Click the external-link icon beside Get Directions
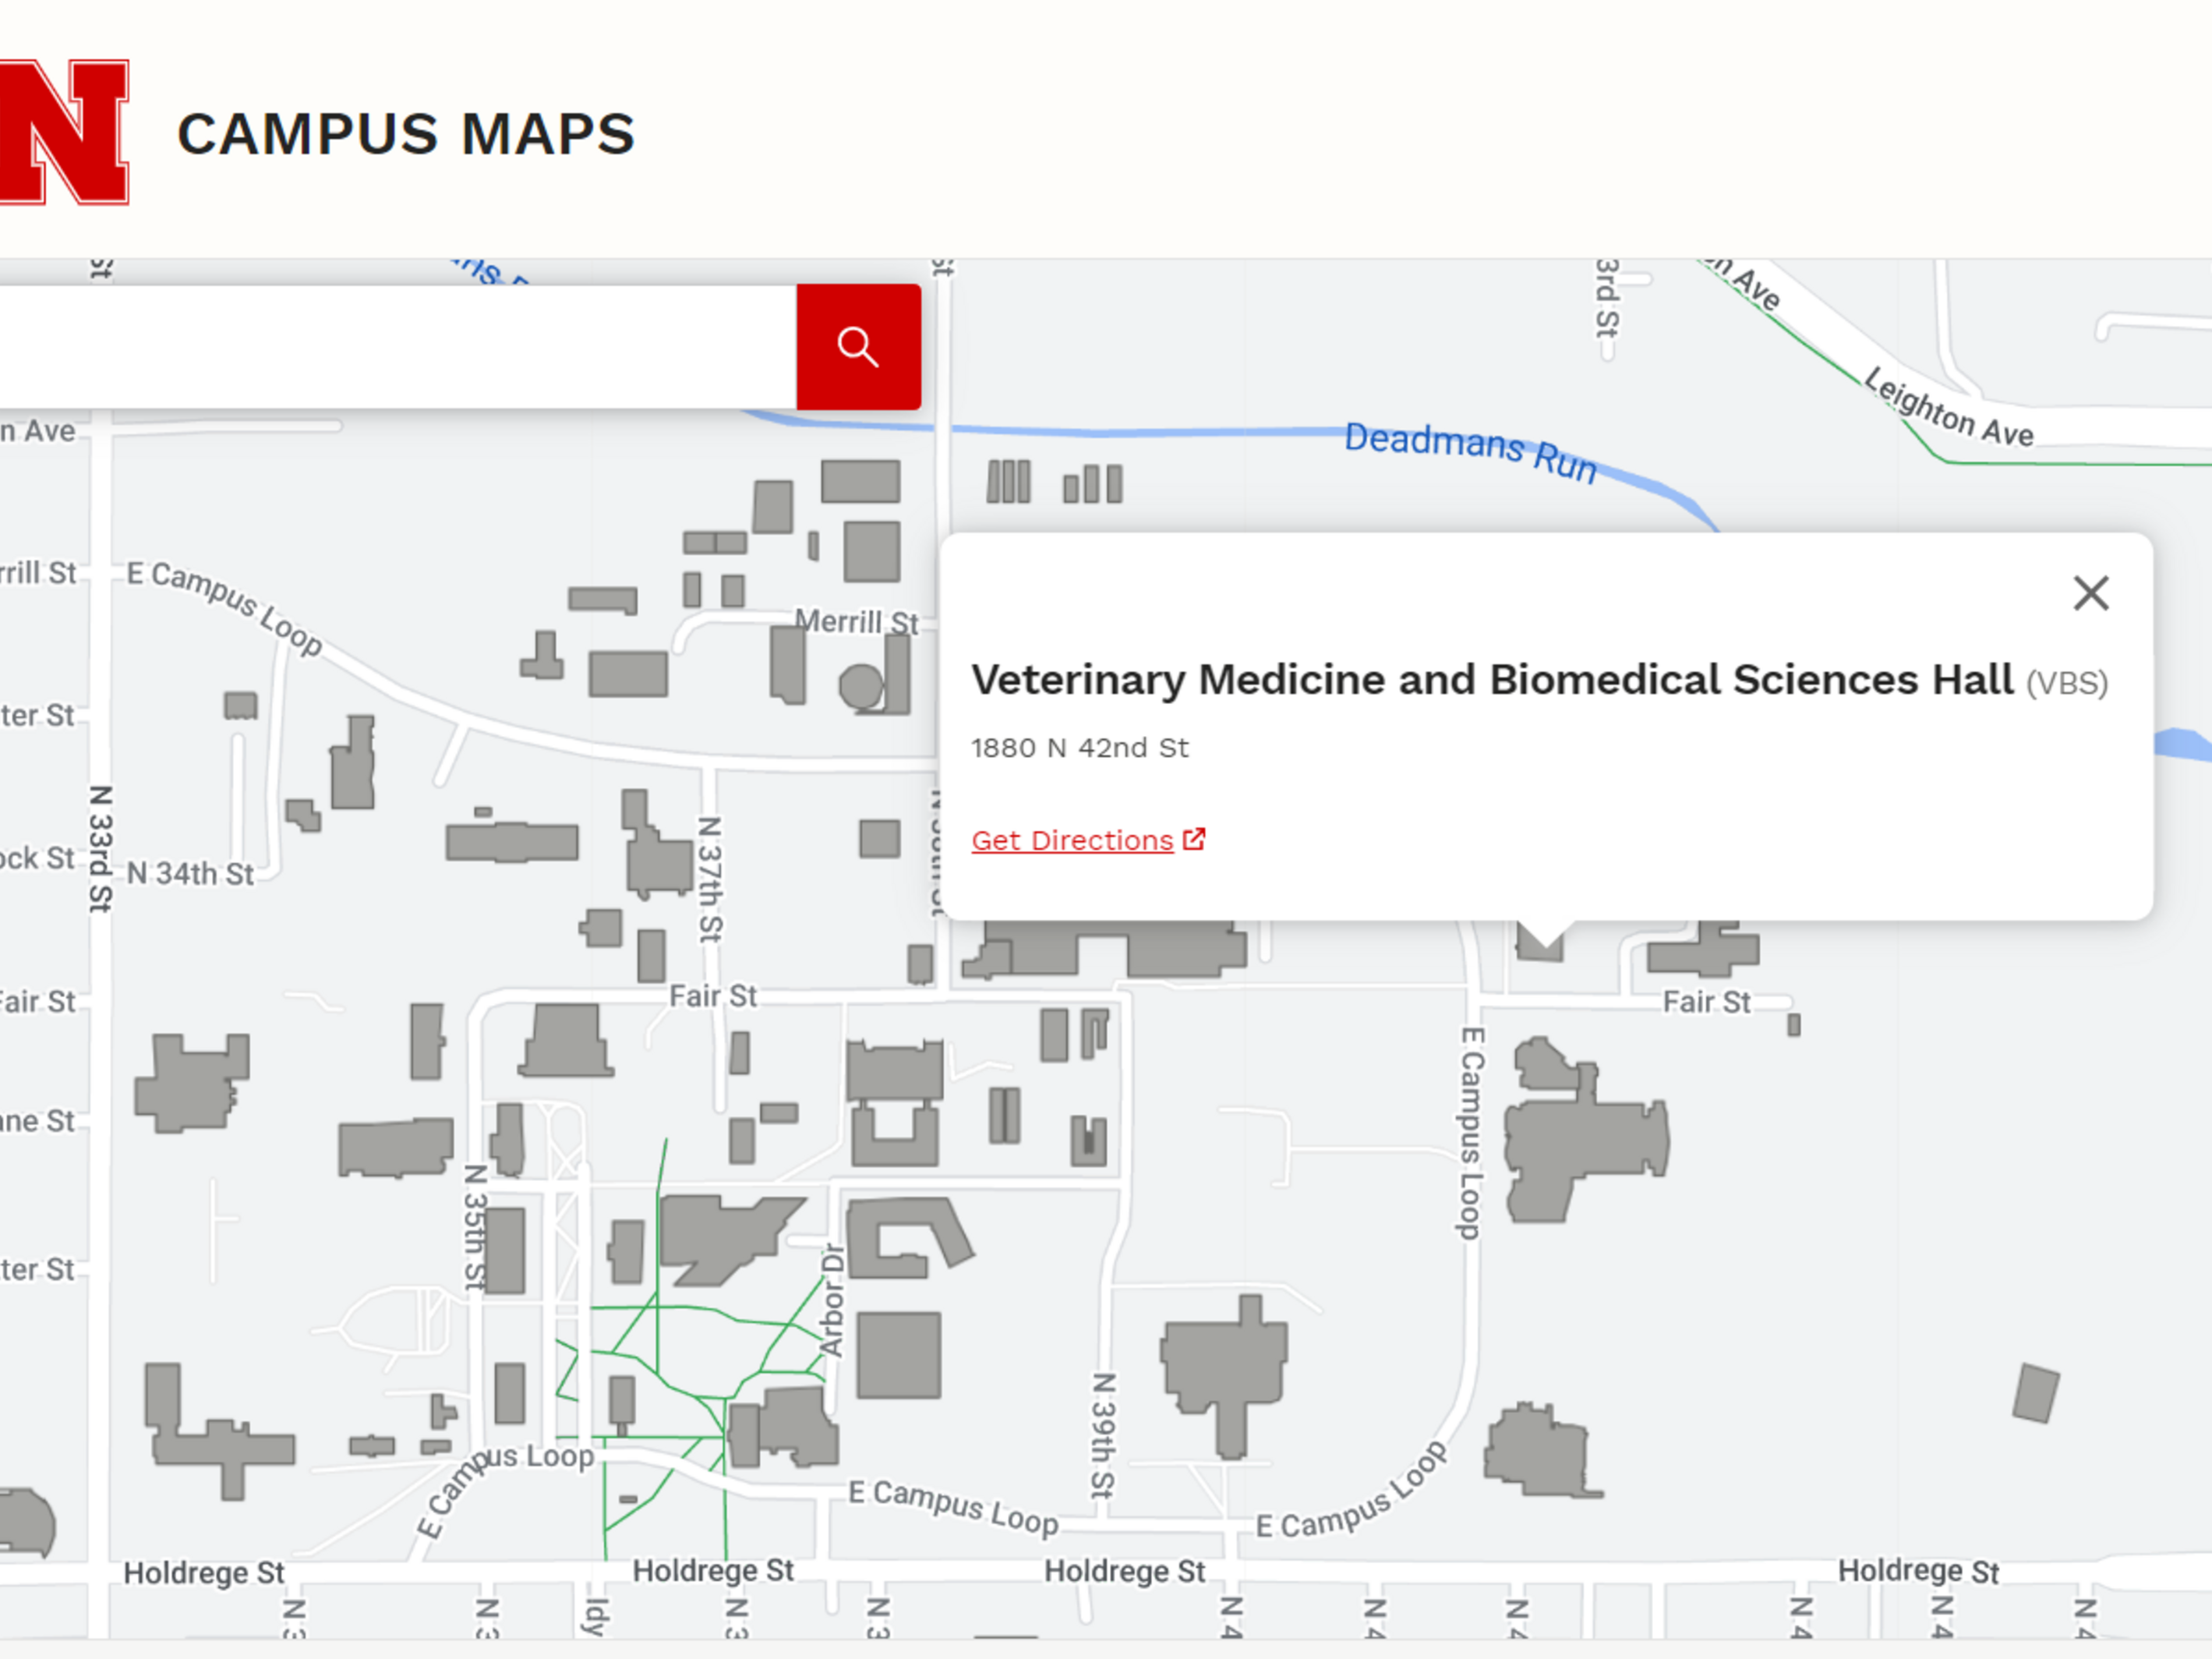 click(1194, 839)
